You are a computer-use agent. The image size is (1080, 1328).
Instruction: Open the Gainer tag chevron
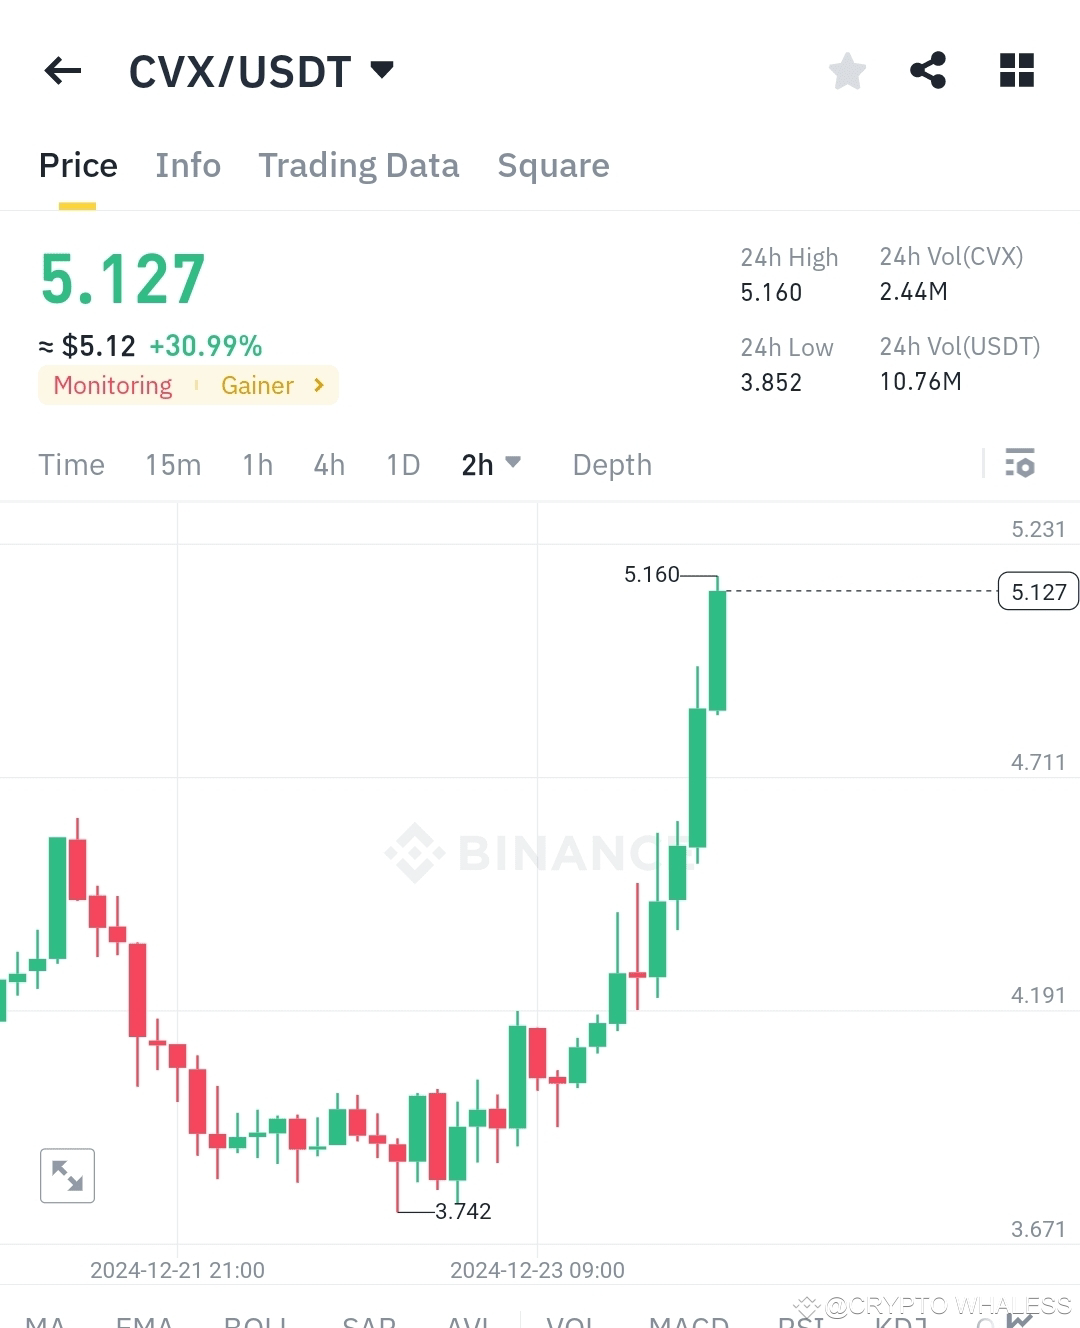[x=317, y=385]
